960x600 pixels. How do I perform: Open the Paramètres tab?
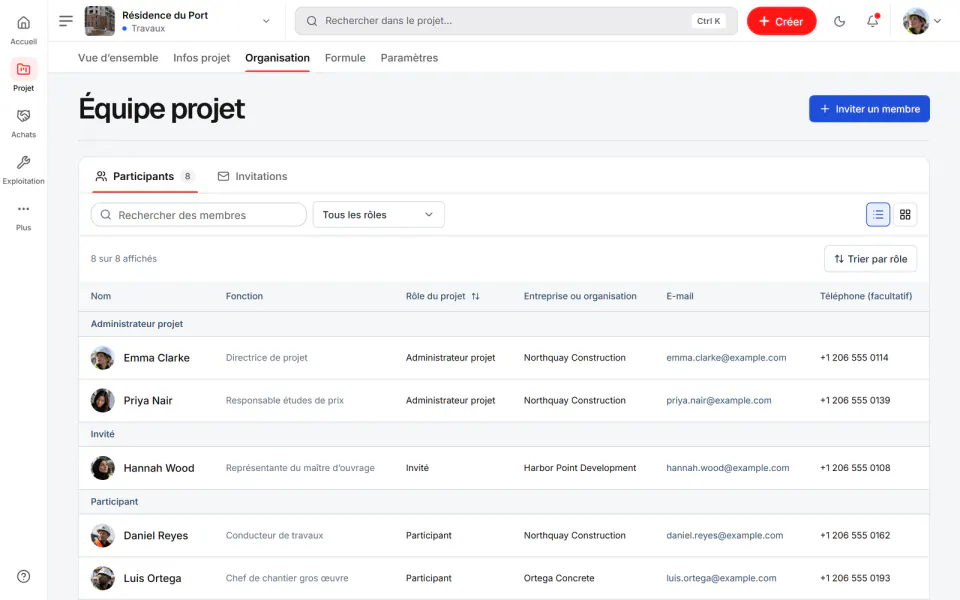coord(410,58)
